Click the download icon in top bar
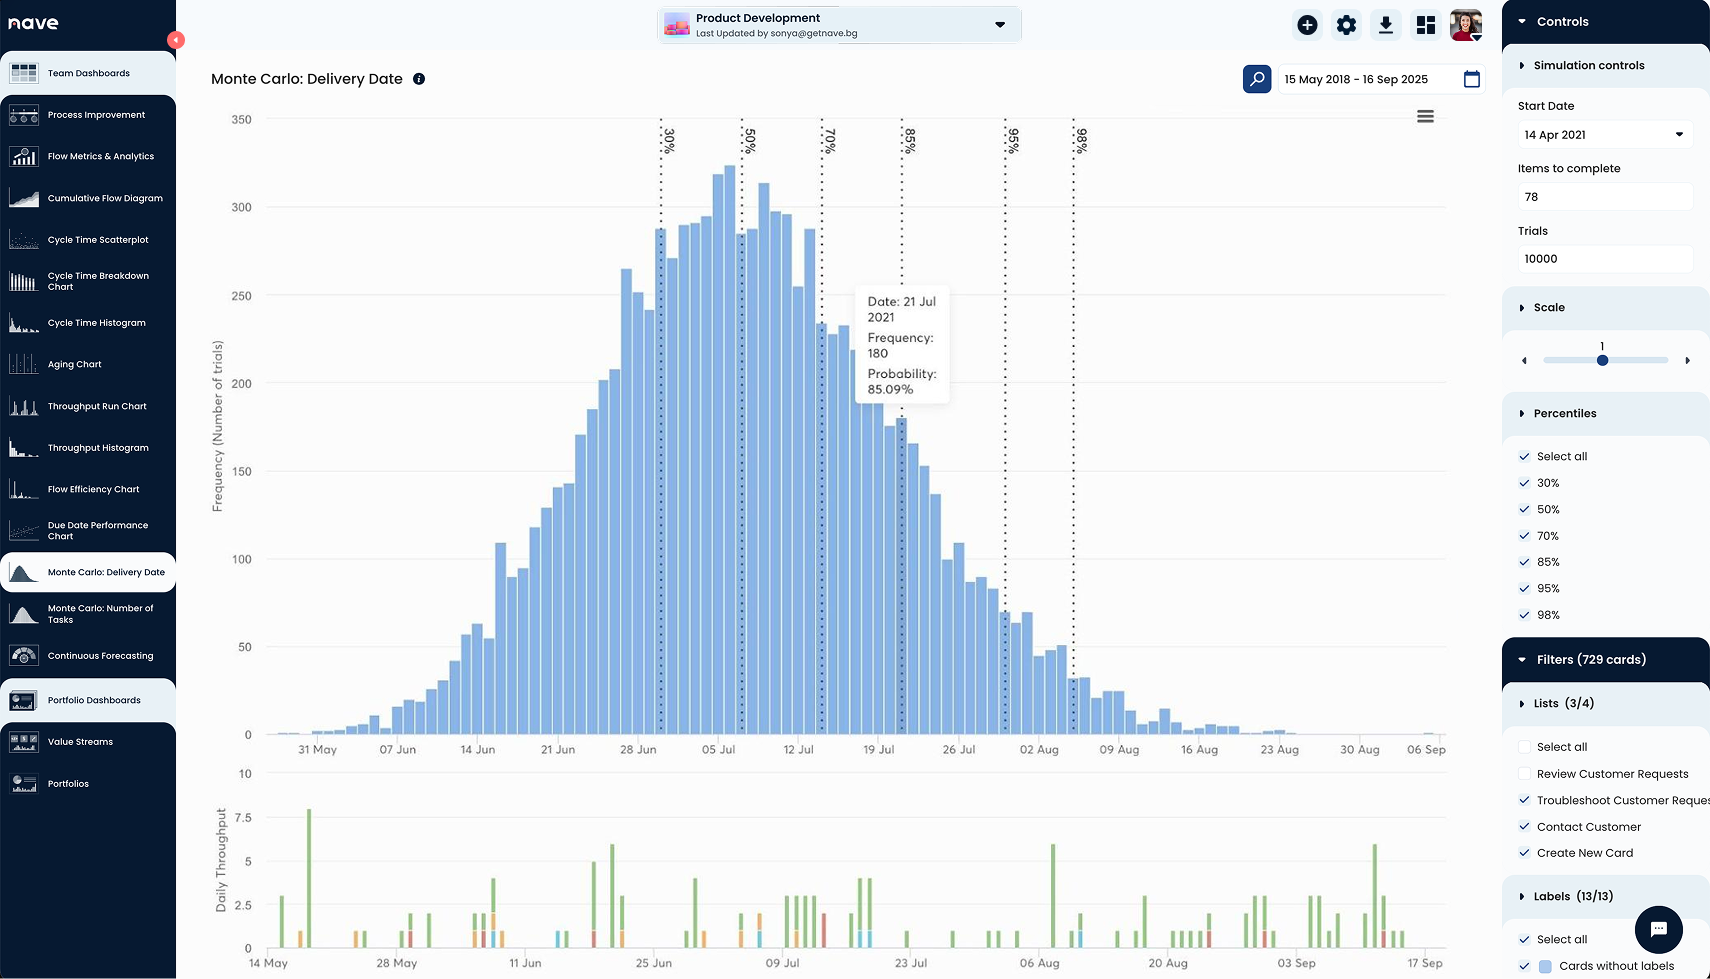This screenshot has height=979, width=1710. [x=1385, y=25]
